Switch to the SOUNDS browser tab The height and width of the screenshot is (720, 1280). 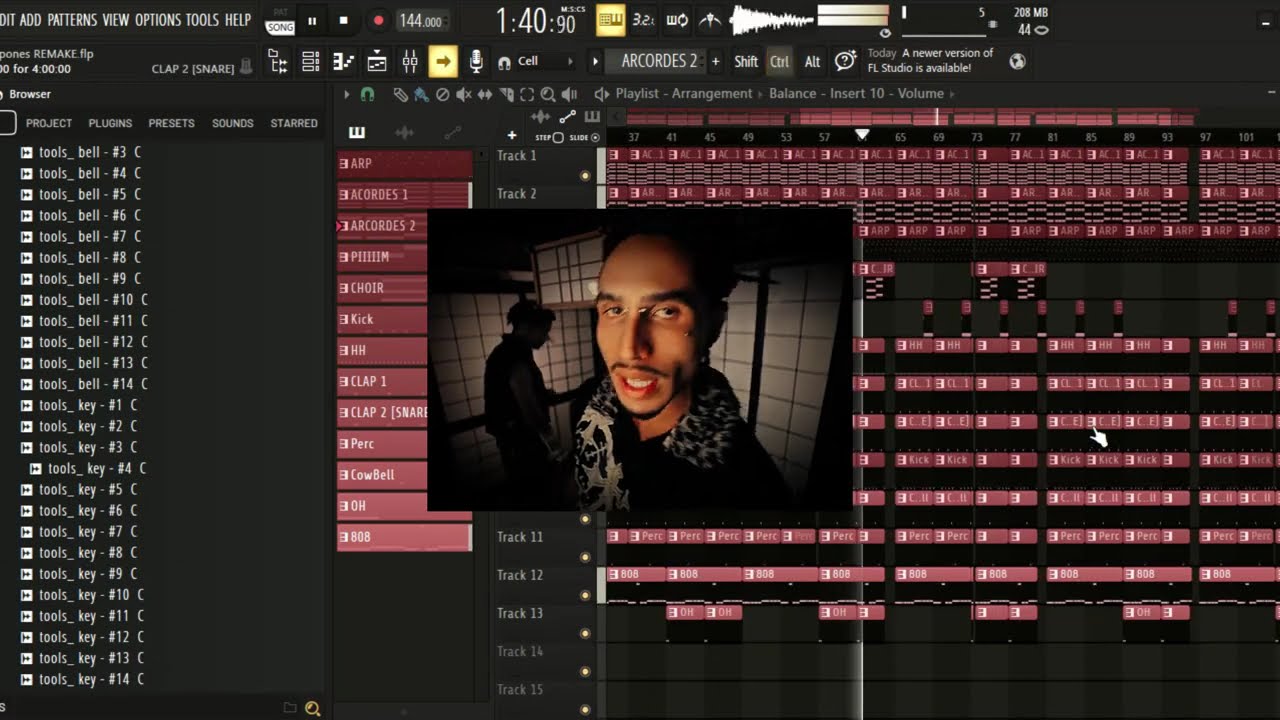[x=232, y=123]
